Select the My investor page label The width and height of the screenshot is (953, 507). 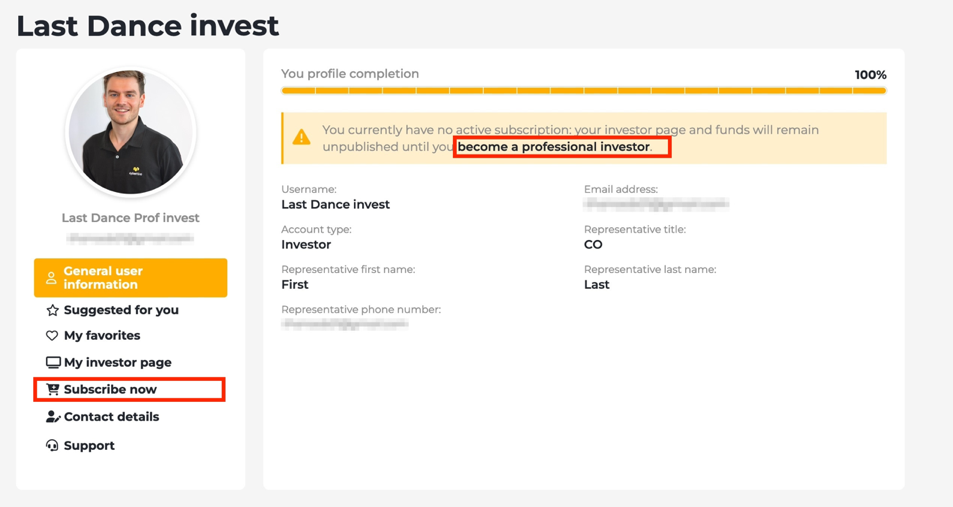[x=118, y=363]
